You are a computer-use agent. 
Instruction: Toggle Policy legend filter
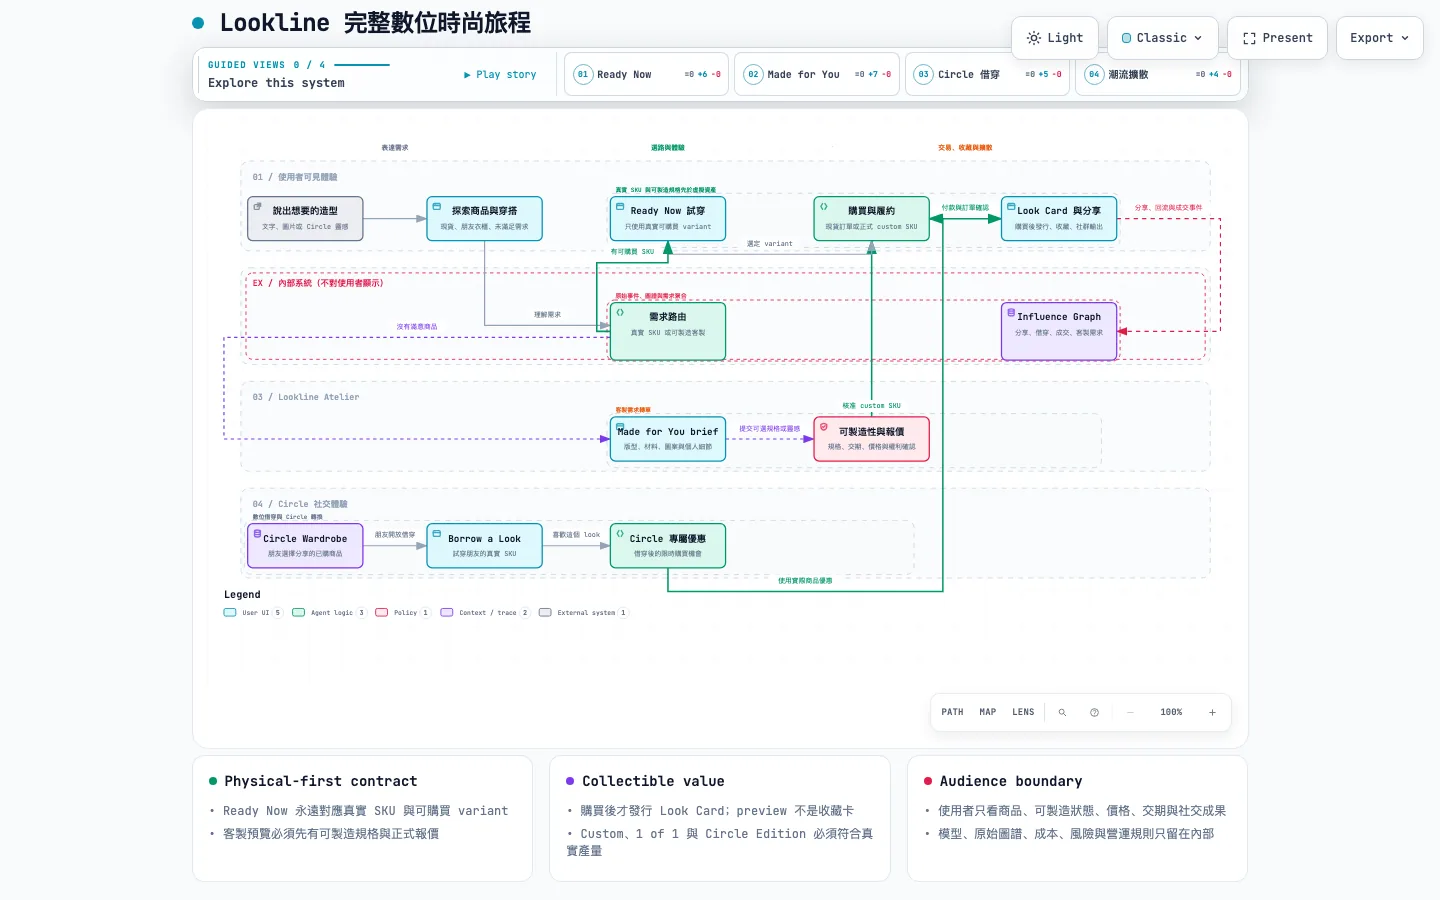(x=402, y=613)
